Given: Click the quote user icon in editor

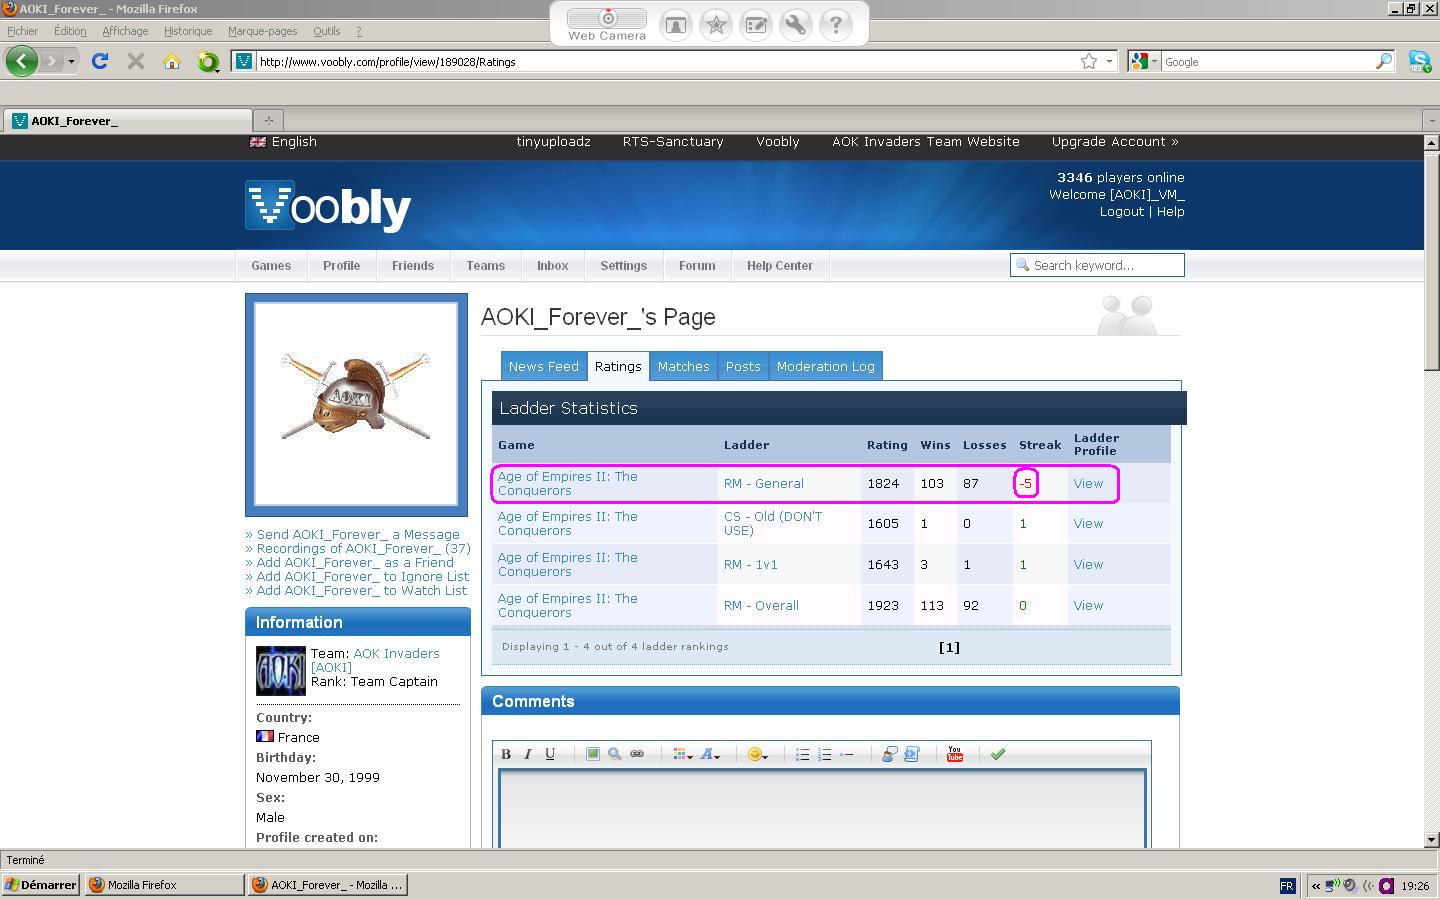Looking at the screenshot, I should [x=889, y=754].
